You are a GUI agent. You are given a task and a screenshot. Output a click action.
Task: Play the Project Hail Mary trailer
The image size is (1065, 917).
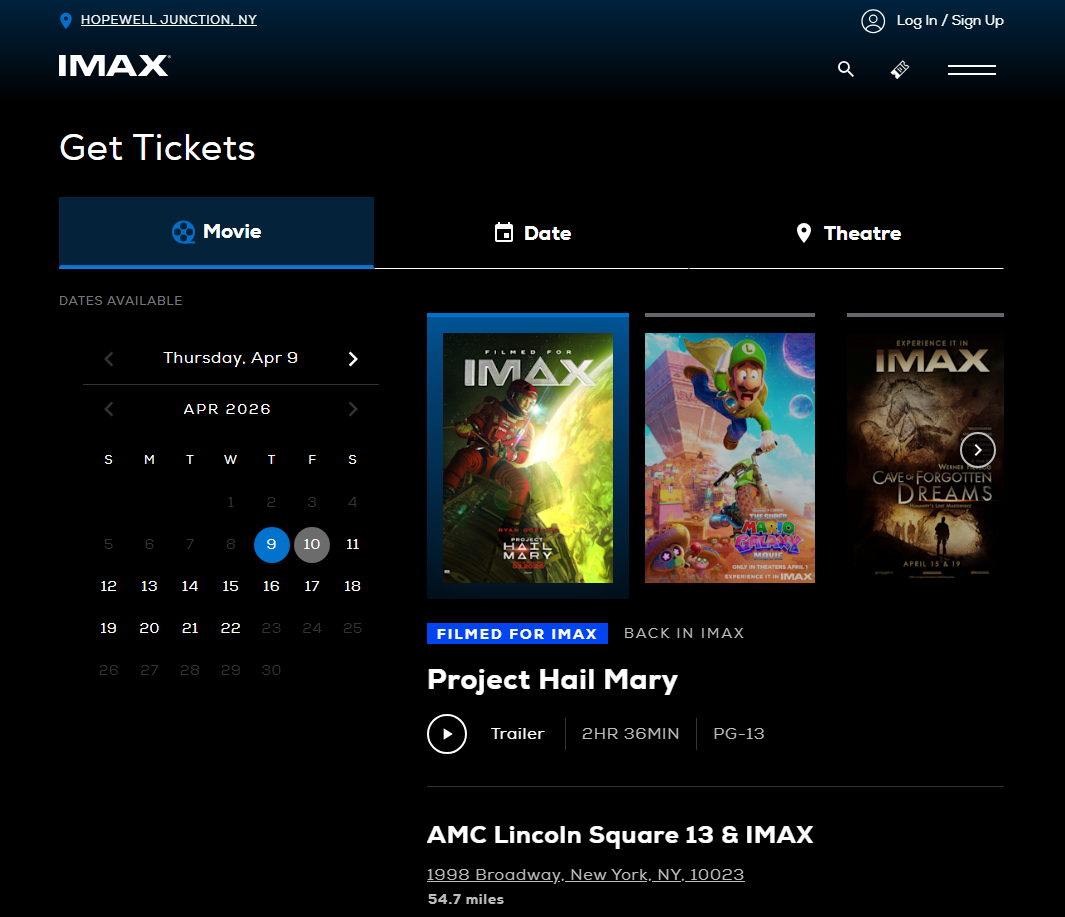(x=447, y=734)
